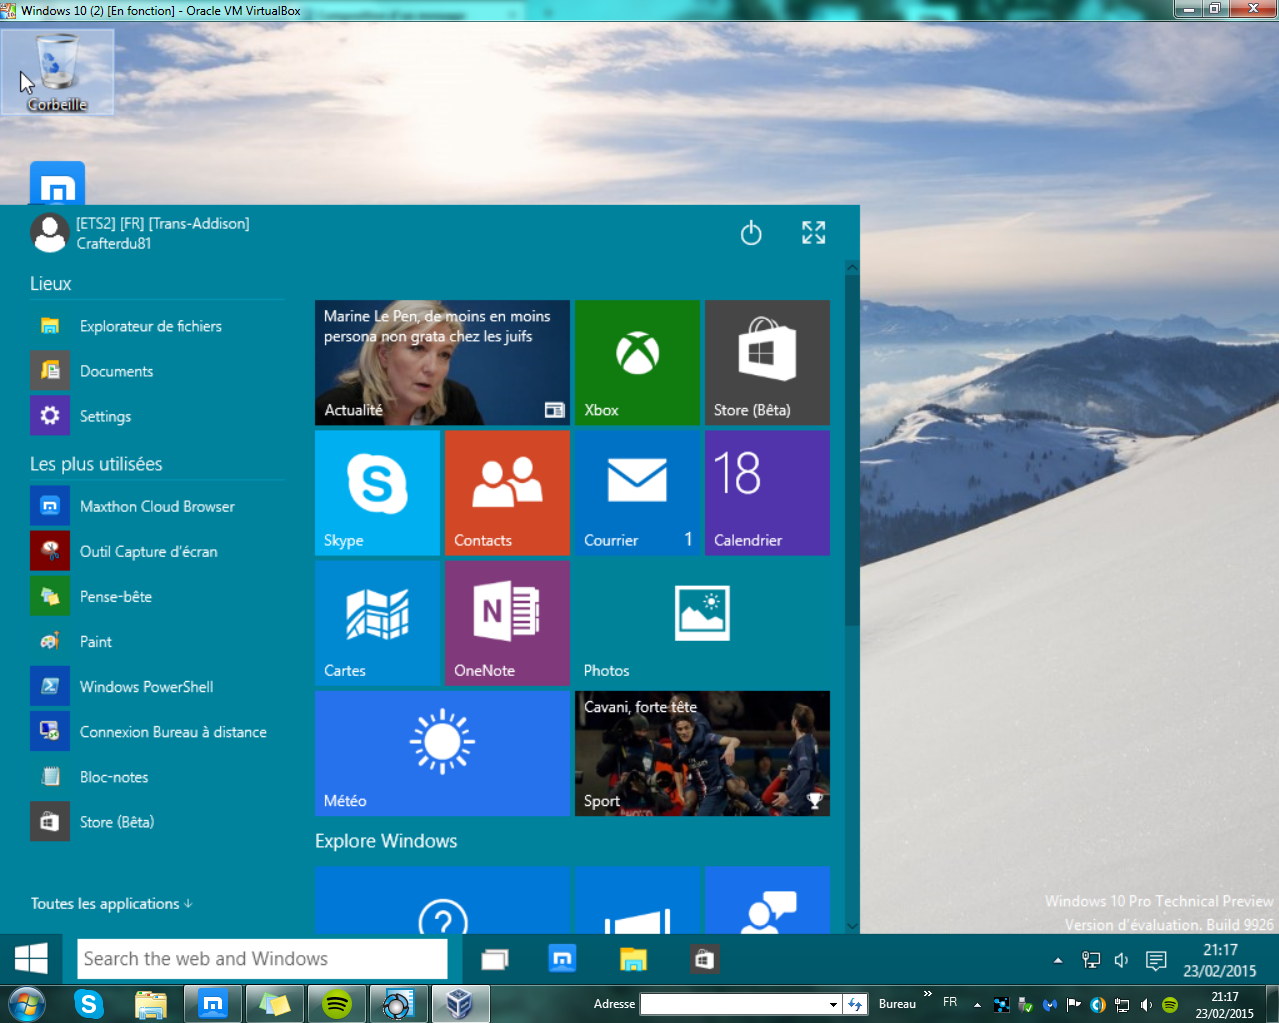Open the Adresse bar dropdown arrow
Viewport: 1279px width, 1023px height.
click(833, 1005)
